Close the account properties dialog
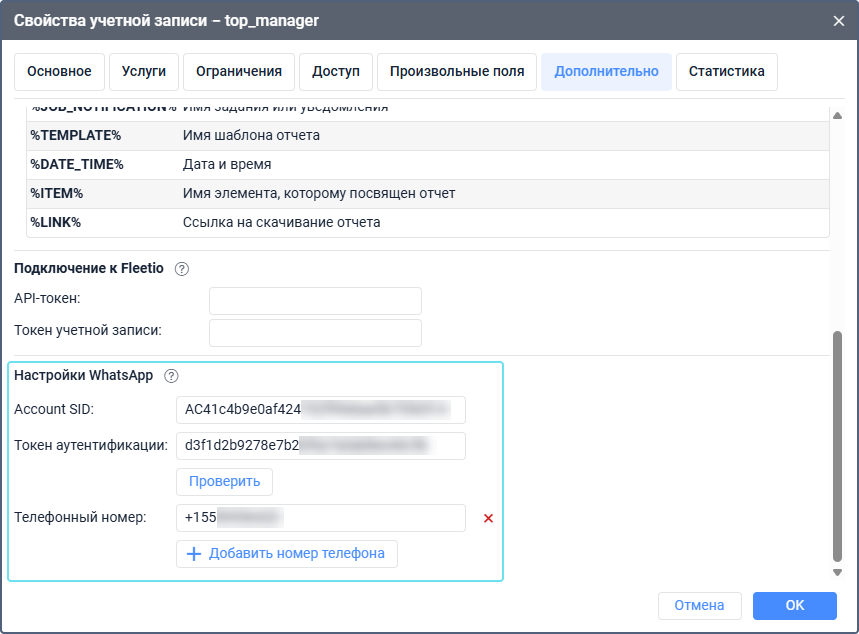Viewport: 859px width, 634px height. tap(838, 20)
